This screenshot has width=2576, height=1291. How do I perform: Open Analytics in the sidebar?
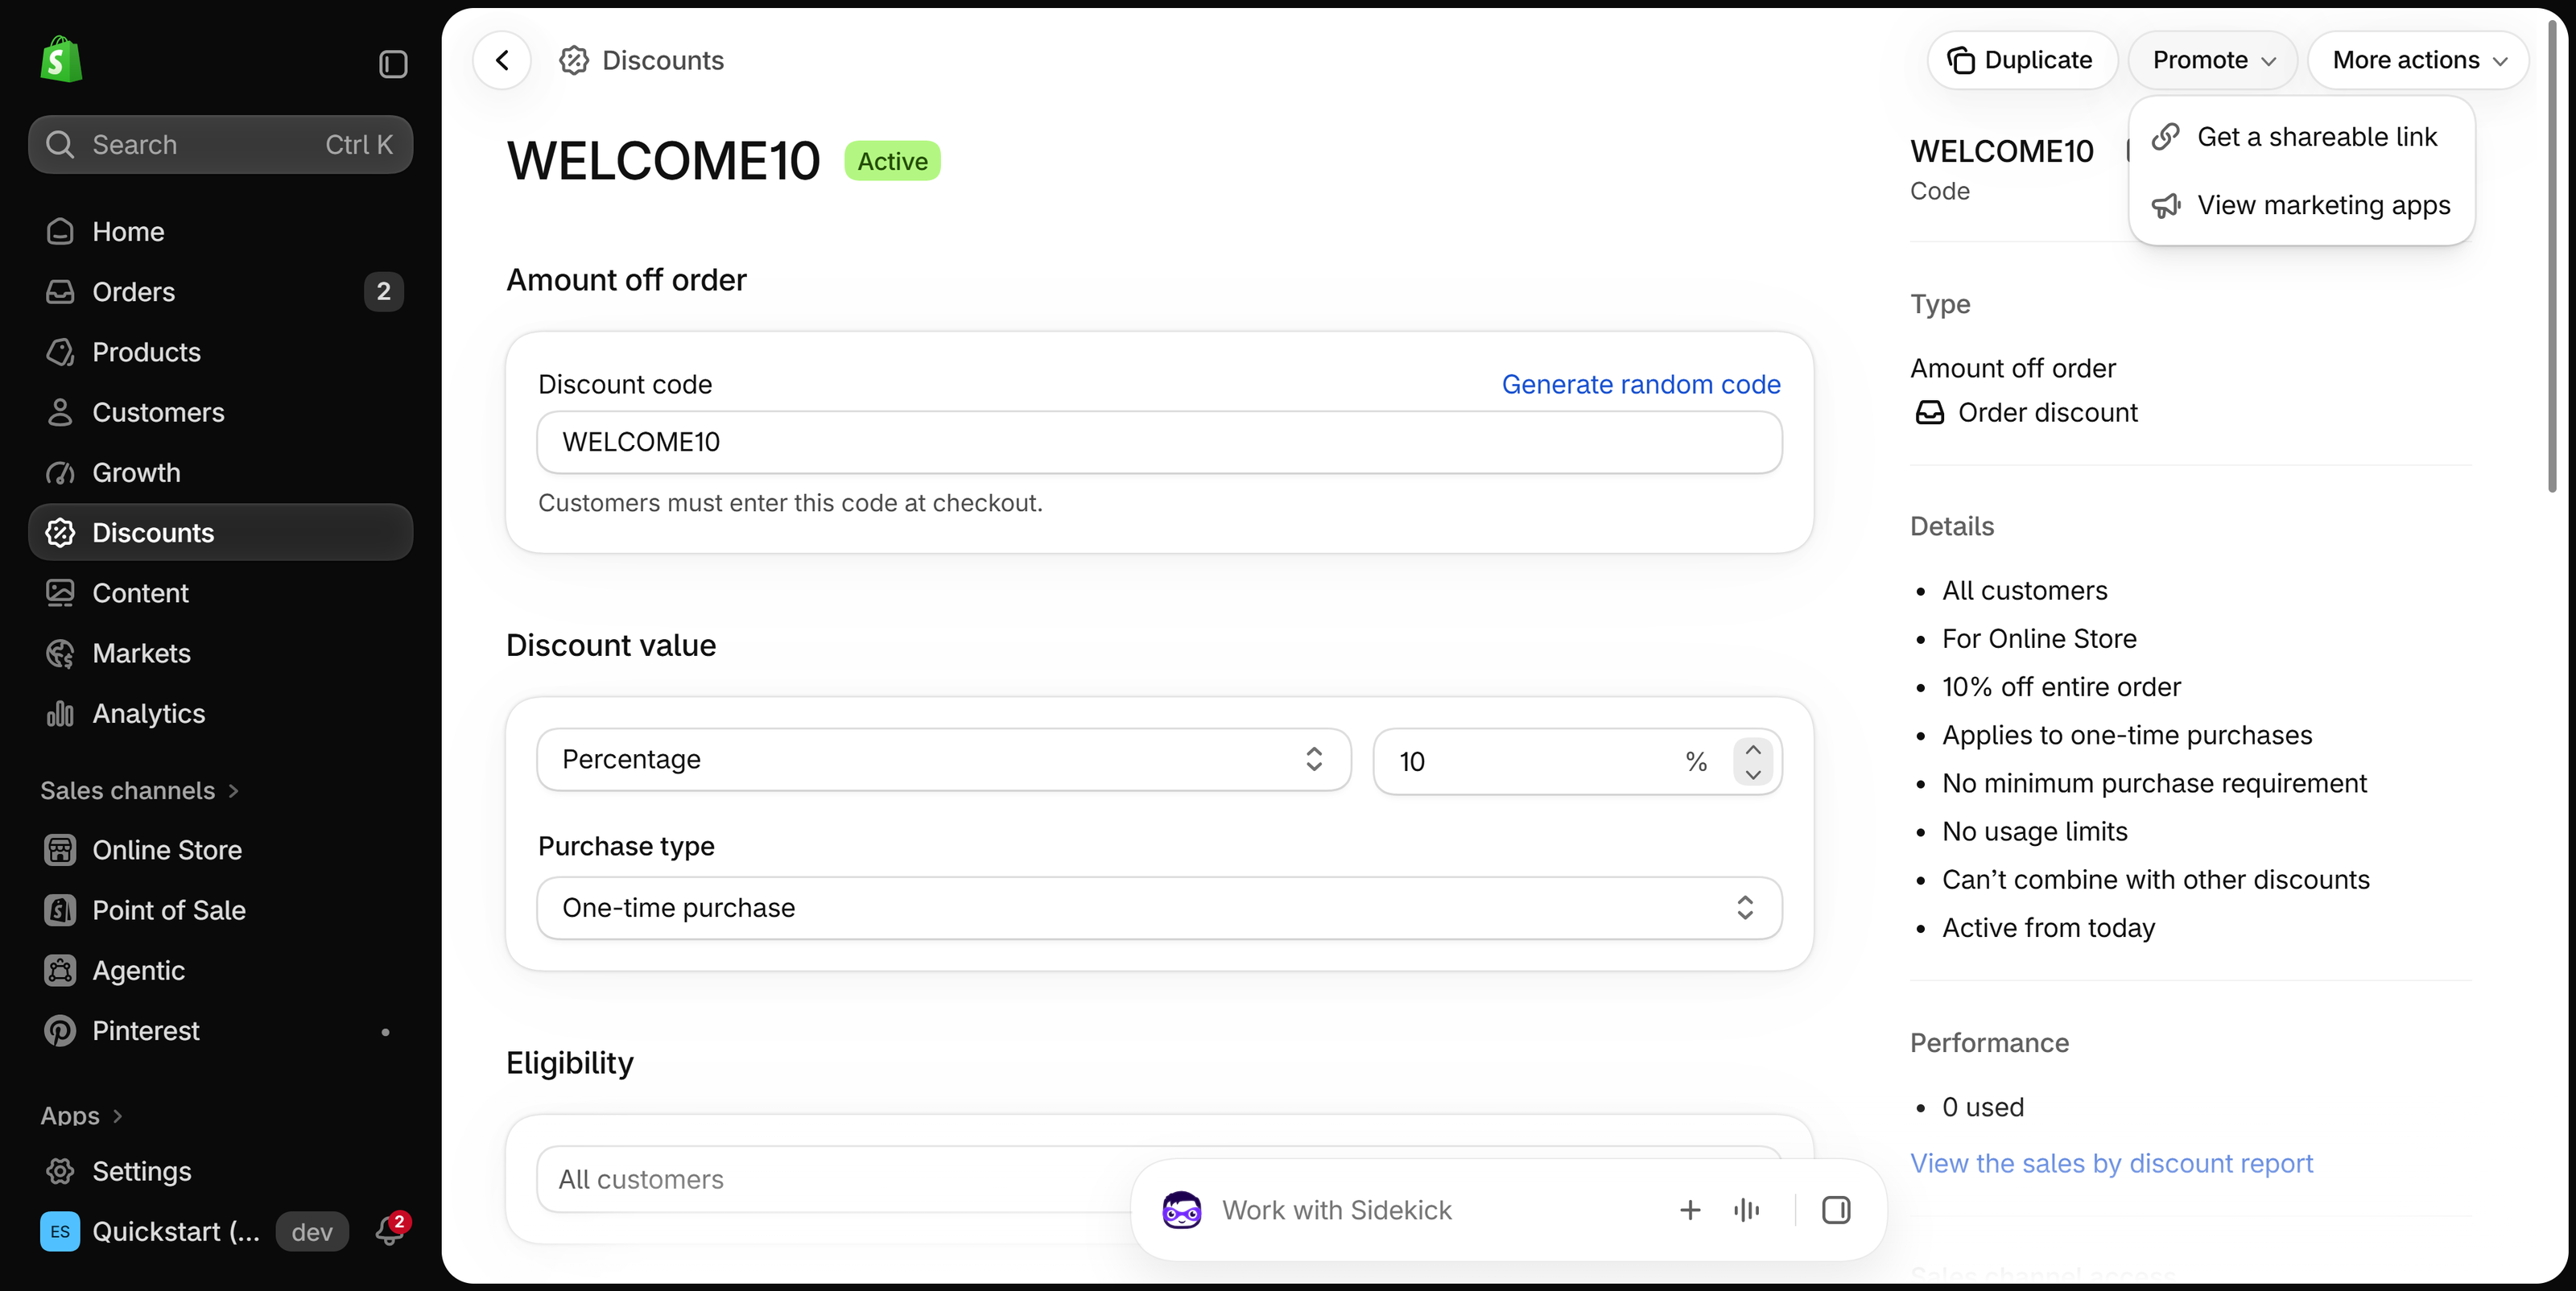tap(220, 713)
